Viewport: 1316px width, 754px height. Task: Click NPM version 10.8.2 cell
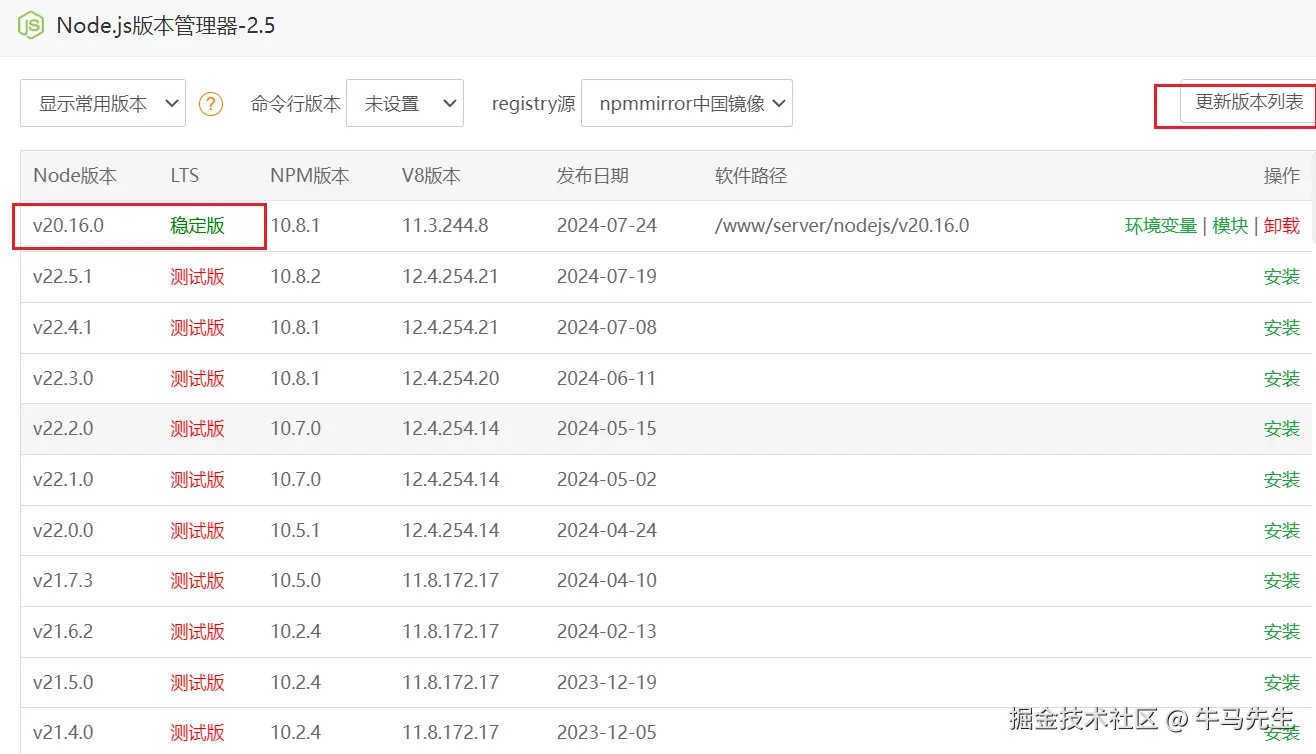click(296, 277)
